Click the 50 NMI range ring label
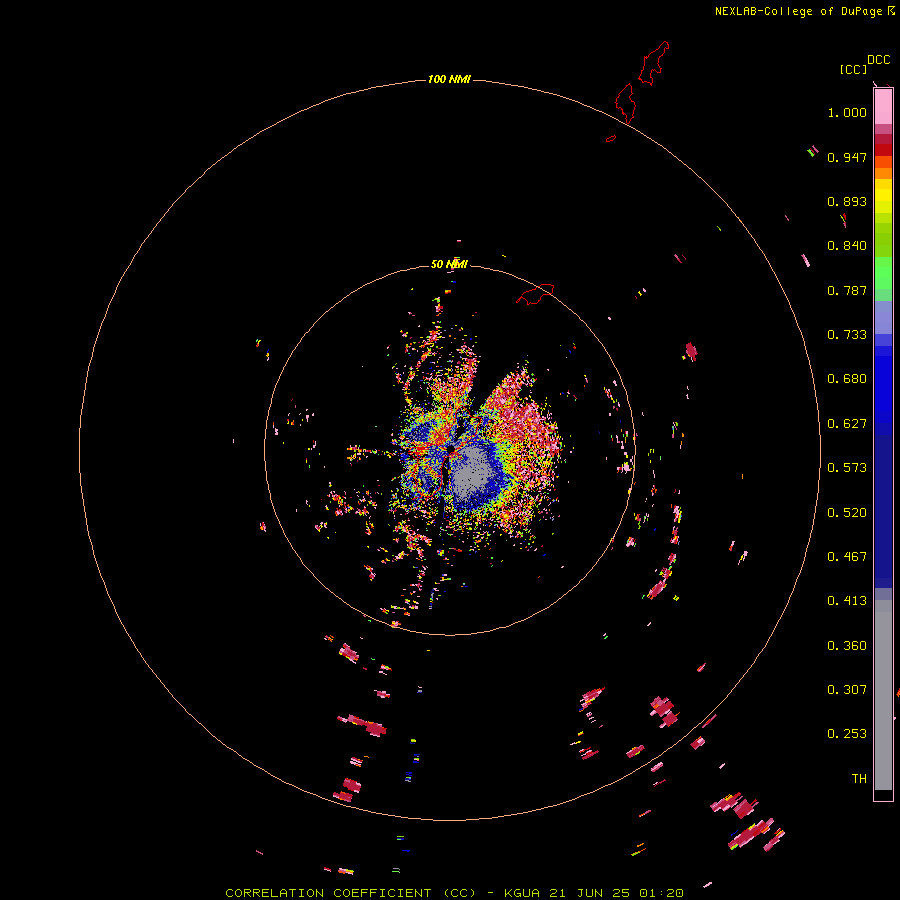The image size is (900, 900). click(449, 264)
